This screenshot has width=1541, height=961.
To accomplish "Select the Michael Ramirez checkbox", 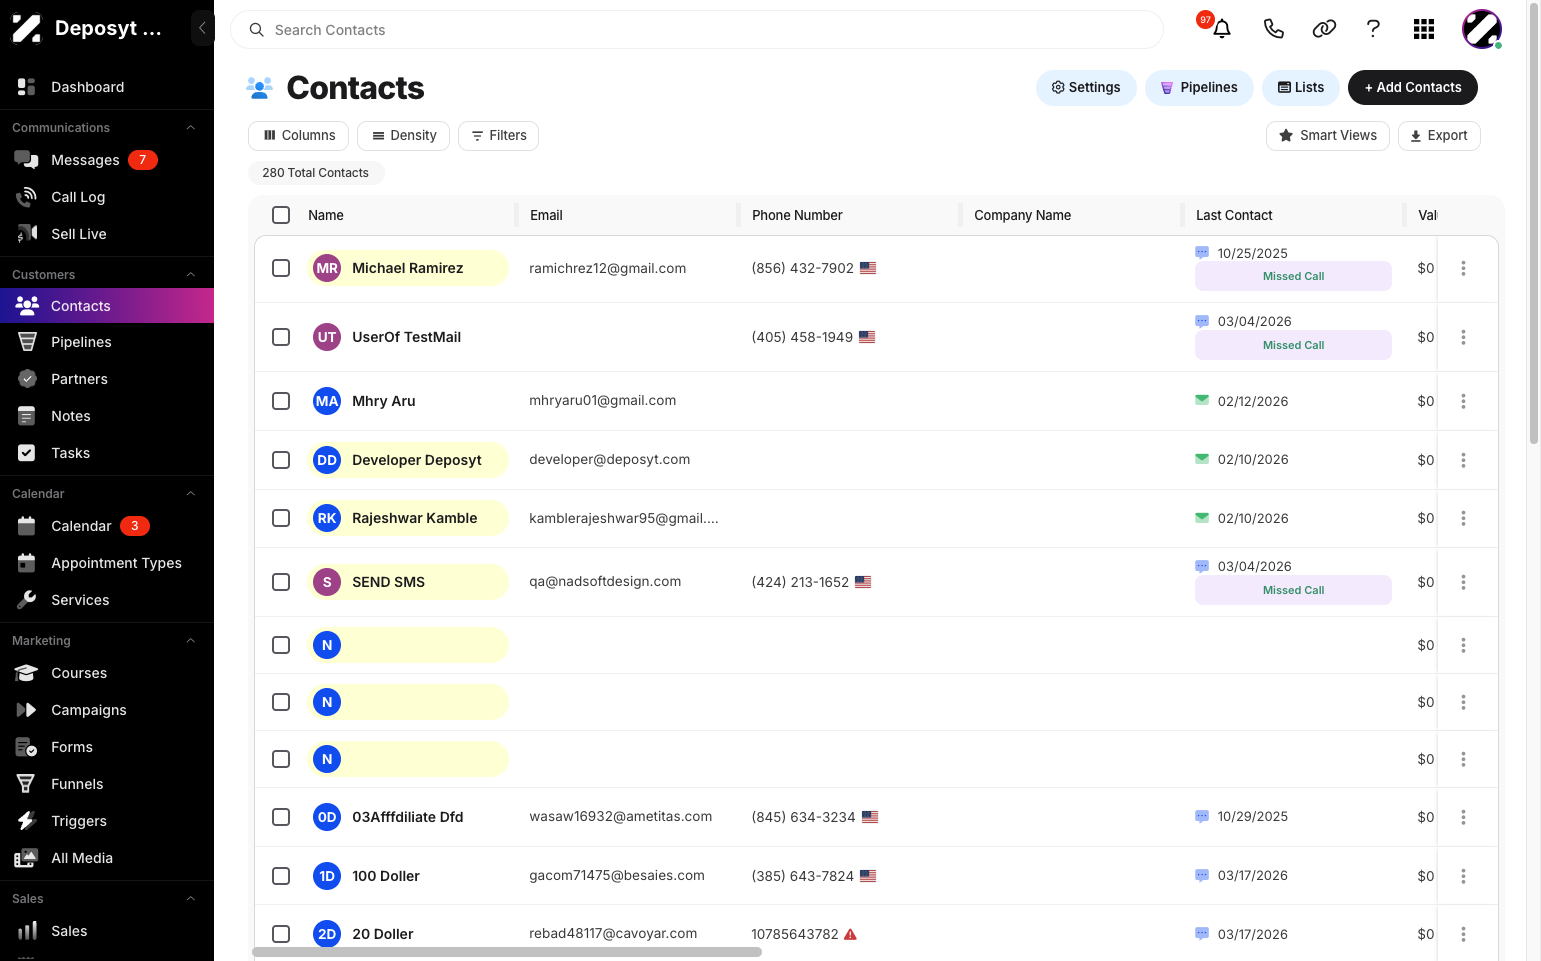I will click(281, 268).
